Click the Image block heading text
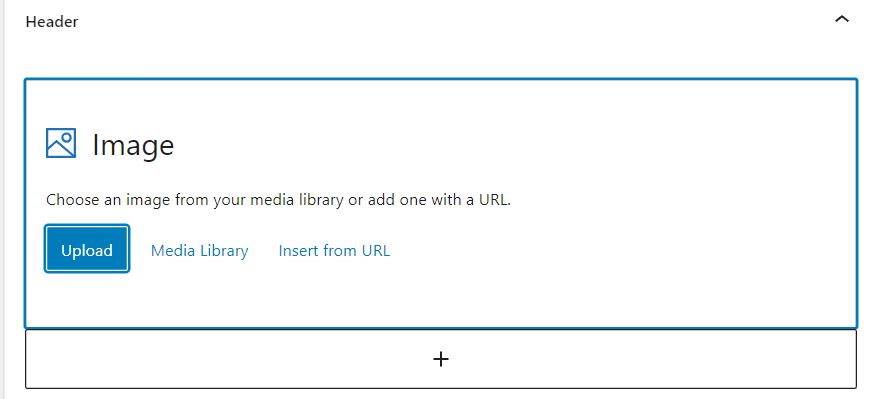This screenshot has height=399, width=874. pyautogui.click(x=133, y=145)
